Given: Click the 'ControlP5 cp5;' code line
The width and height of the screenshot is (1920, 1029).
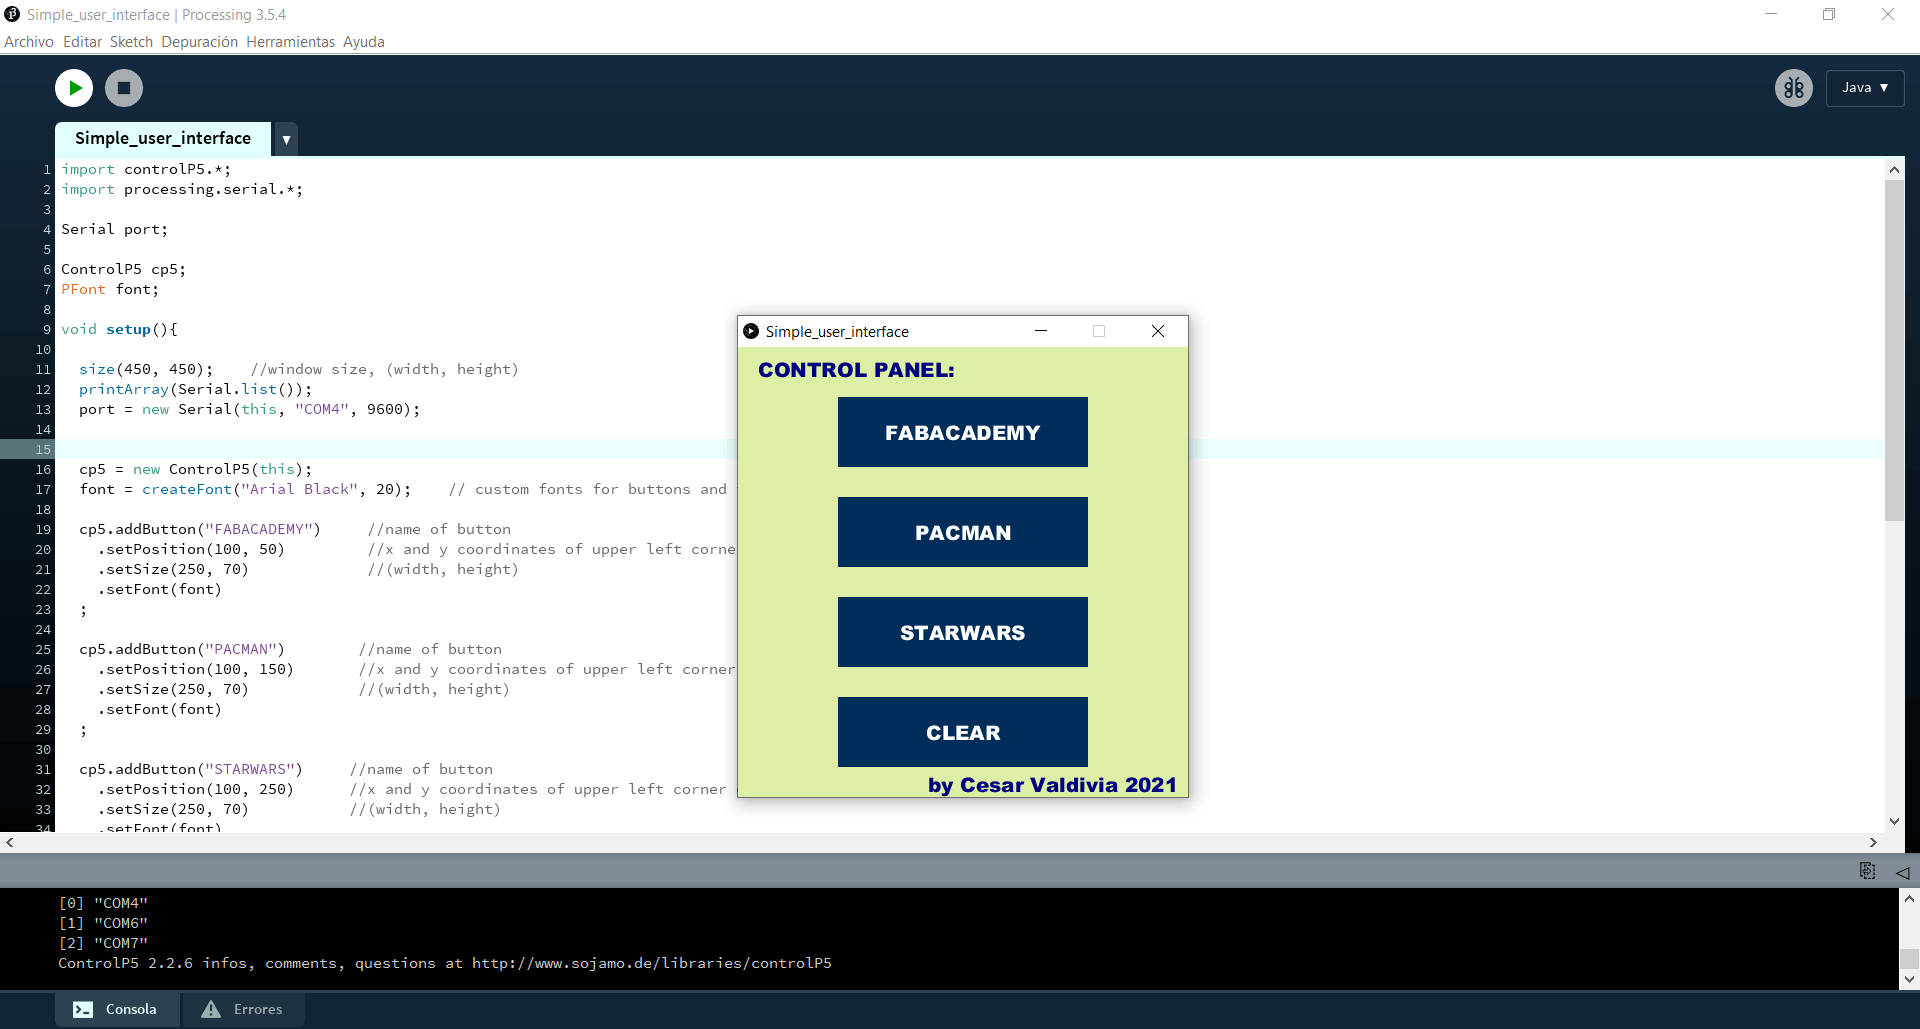Looking at the screenshot, I should 124,269.
